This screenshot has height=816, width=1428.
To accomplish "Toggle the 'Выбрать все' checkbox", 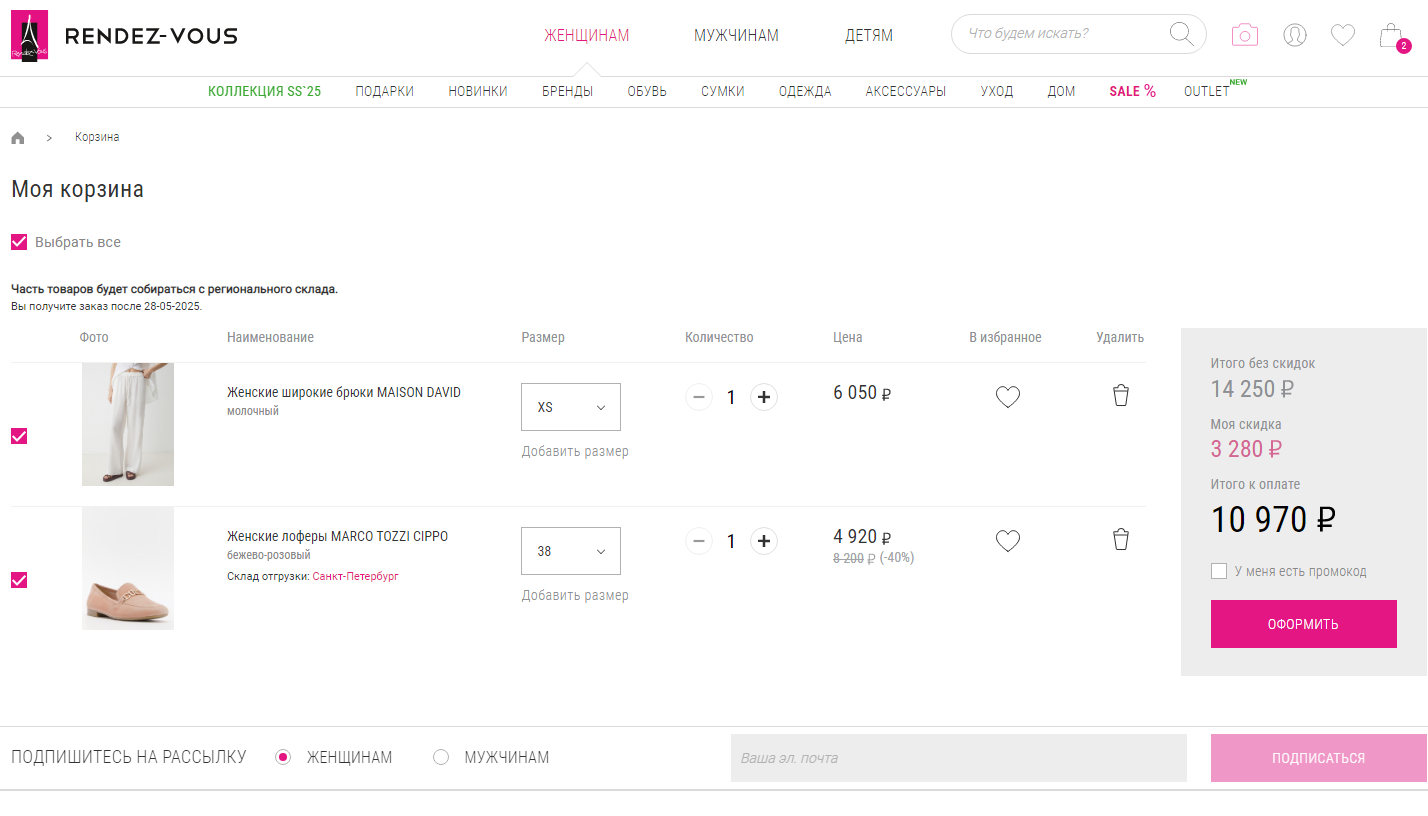I will tap(19, 242).
